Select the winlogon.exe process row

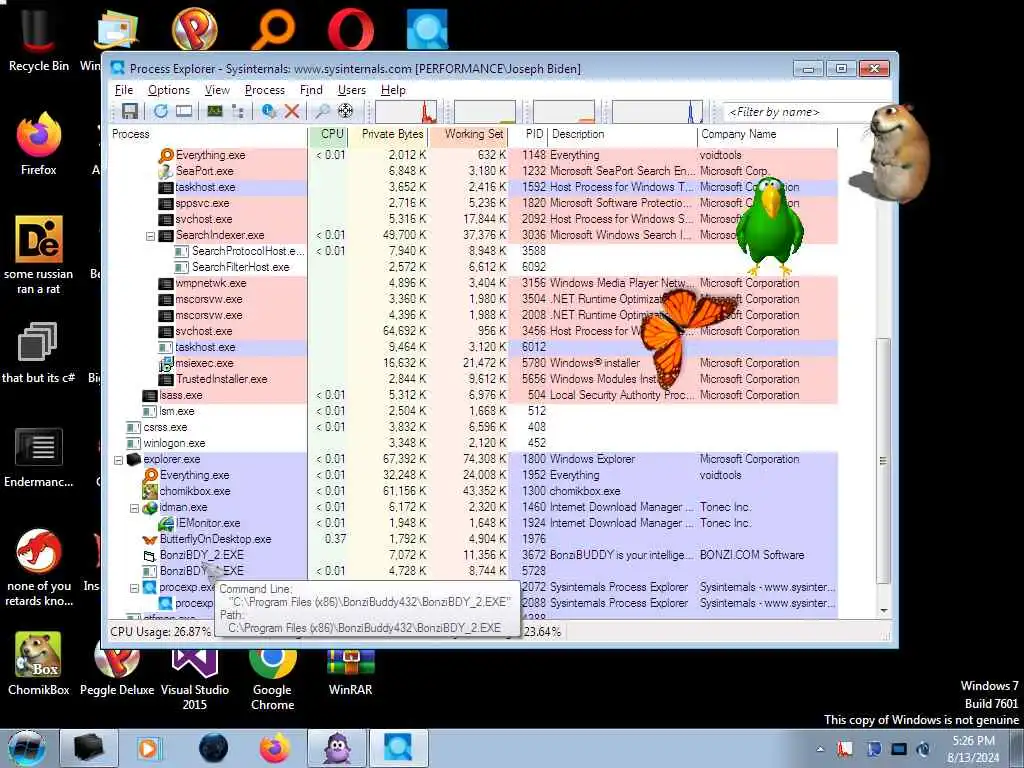473,443
